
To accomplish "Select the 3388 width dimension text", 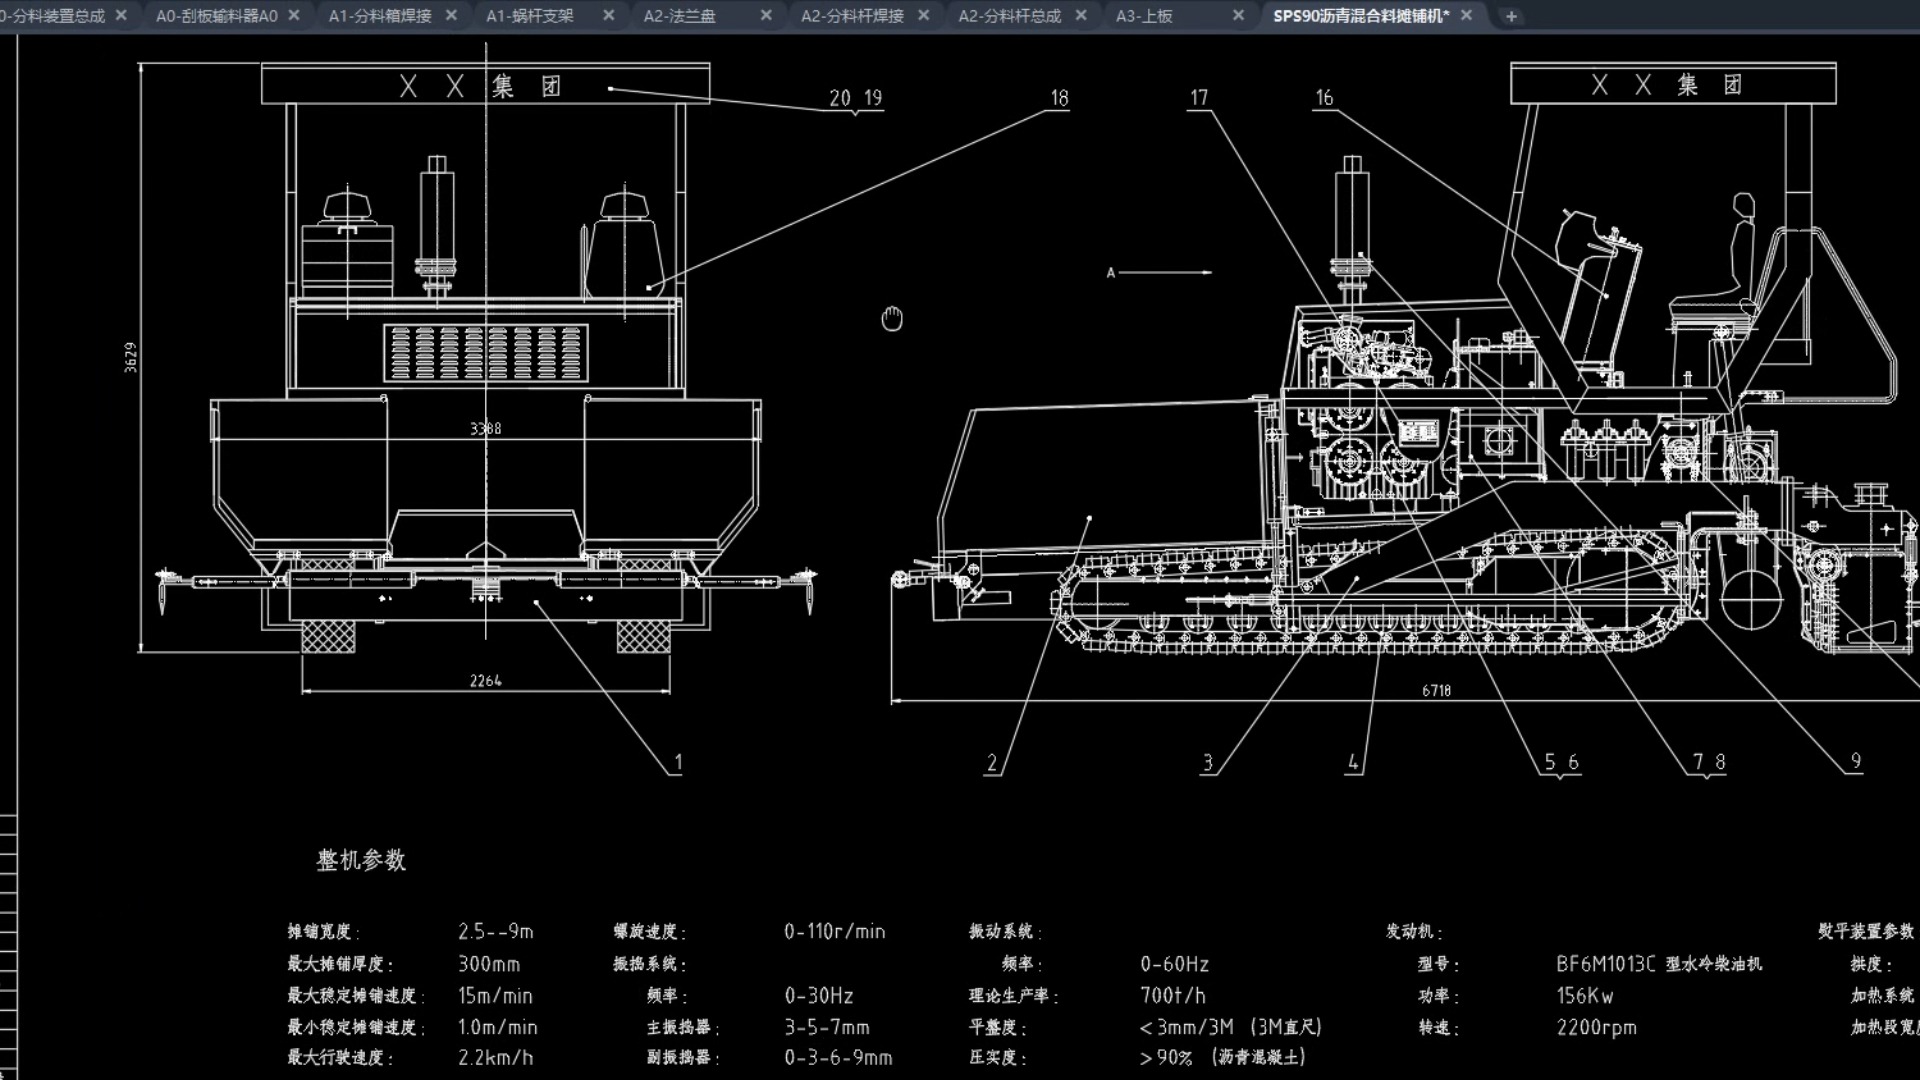I will [x=485, y=429].
